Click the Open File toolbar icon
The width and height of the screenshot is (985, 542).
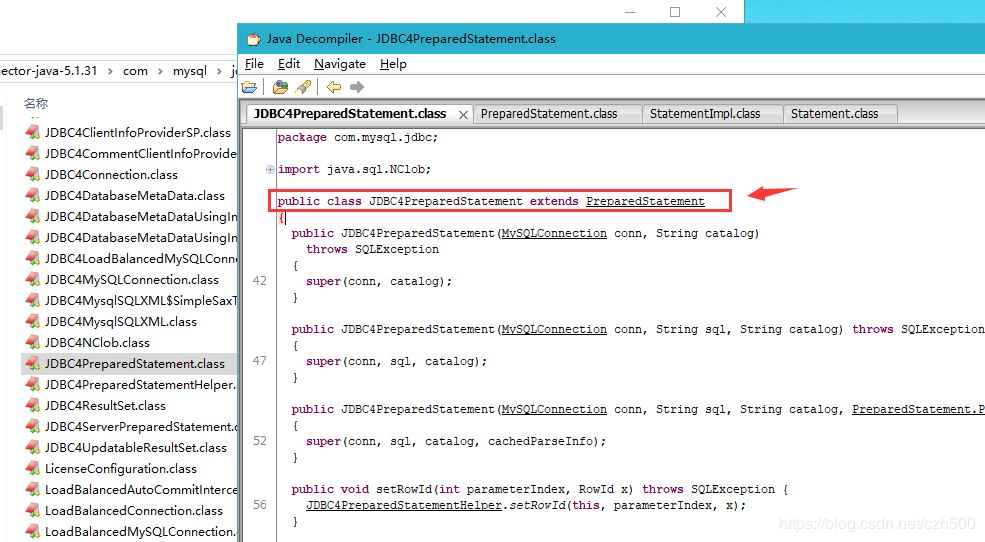[249, 87]
